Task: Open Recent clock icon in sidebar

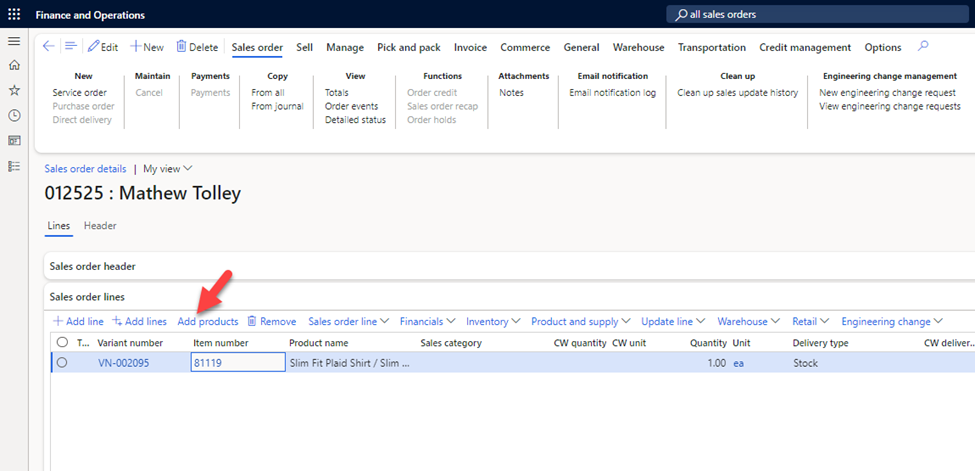Action: [14, 115]
